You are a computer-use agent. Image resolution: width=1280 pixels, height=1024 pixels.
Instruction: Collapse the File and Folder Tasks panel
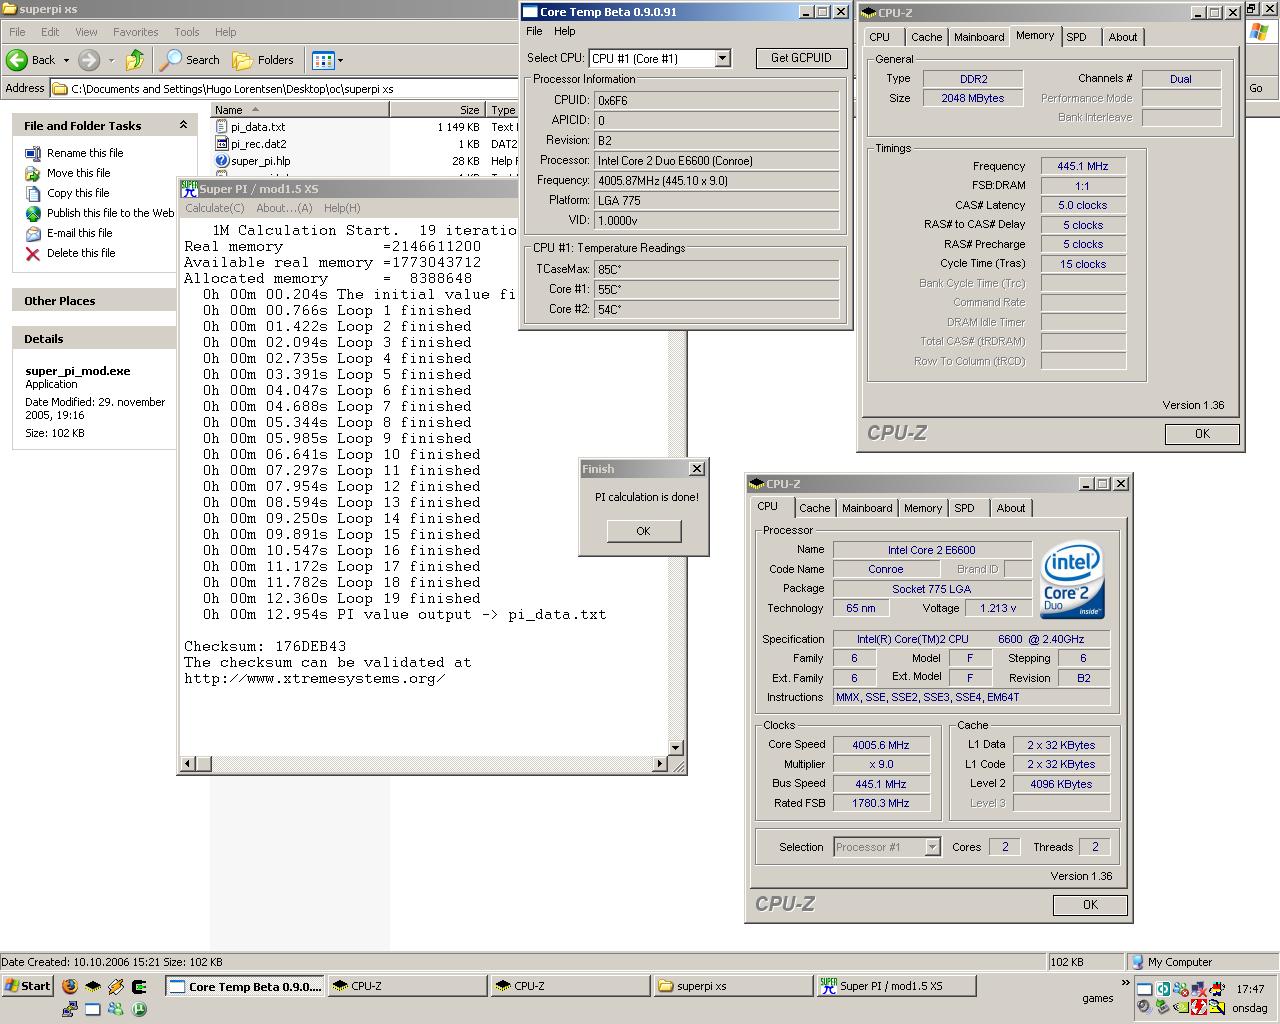183,125
